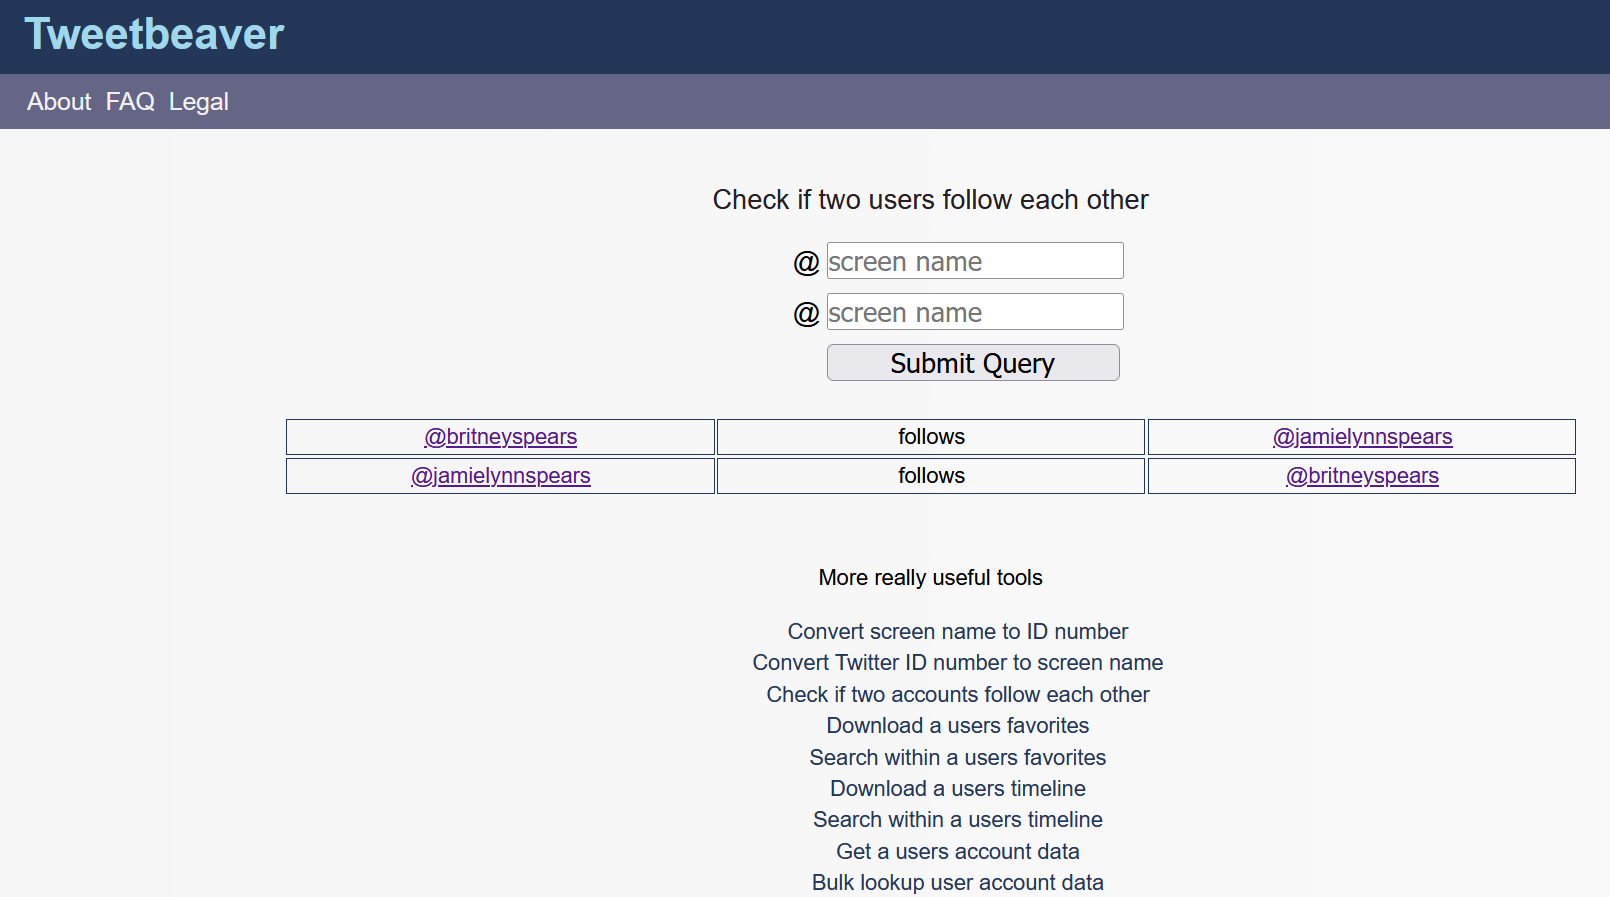Open @jamielynnspears link in first row
1610x897 pixels.
pos(1362,437)
